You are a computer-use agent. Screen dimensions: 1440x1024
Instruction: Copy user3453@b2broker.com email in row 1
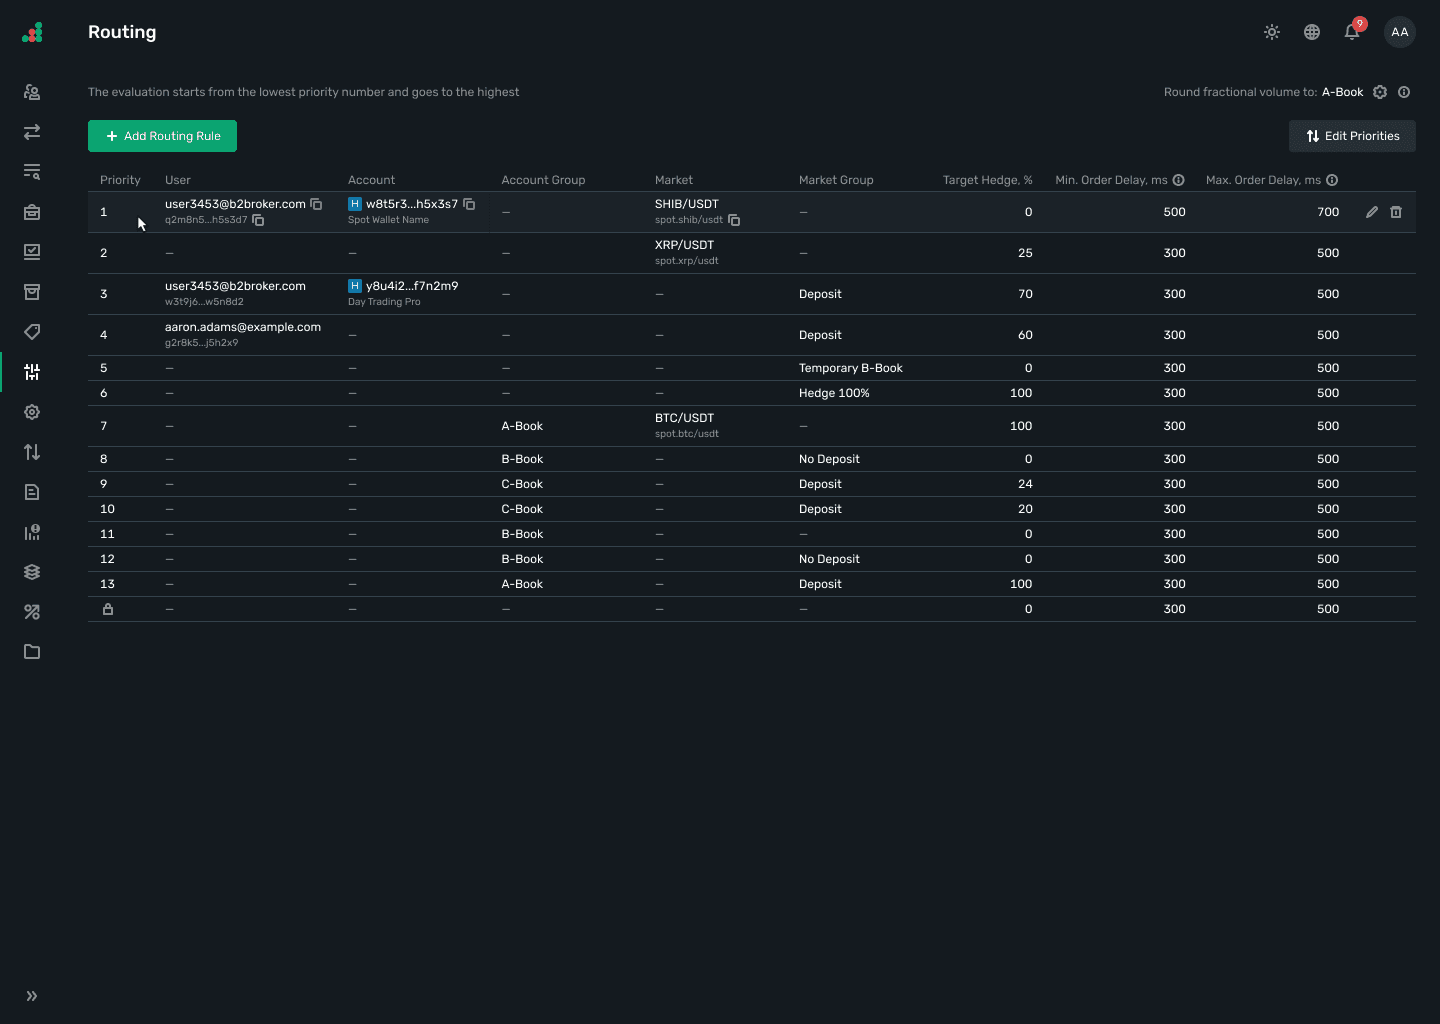click(x=316, y=204)
